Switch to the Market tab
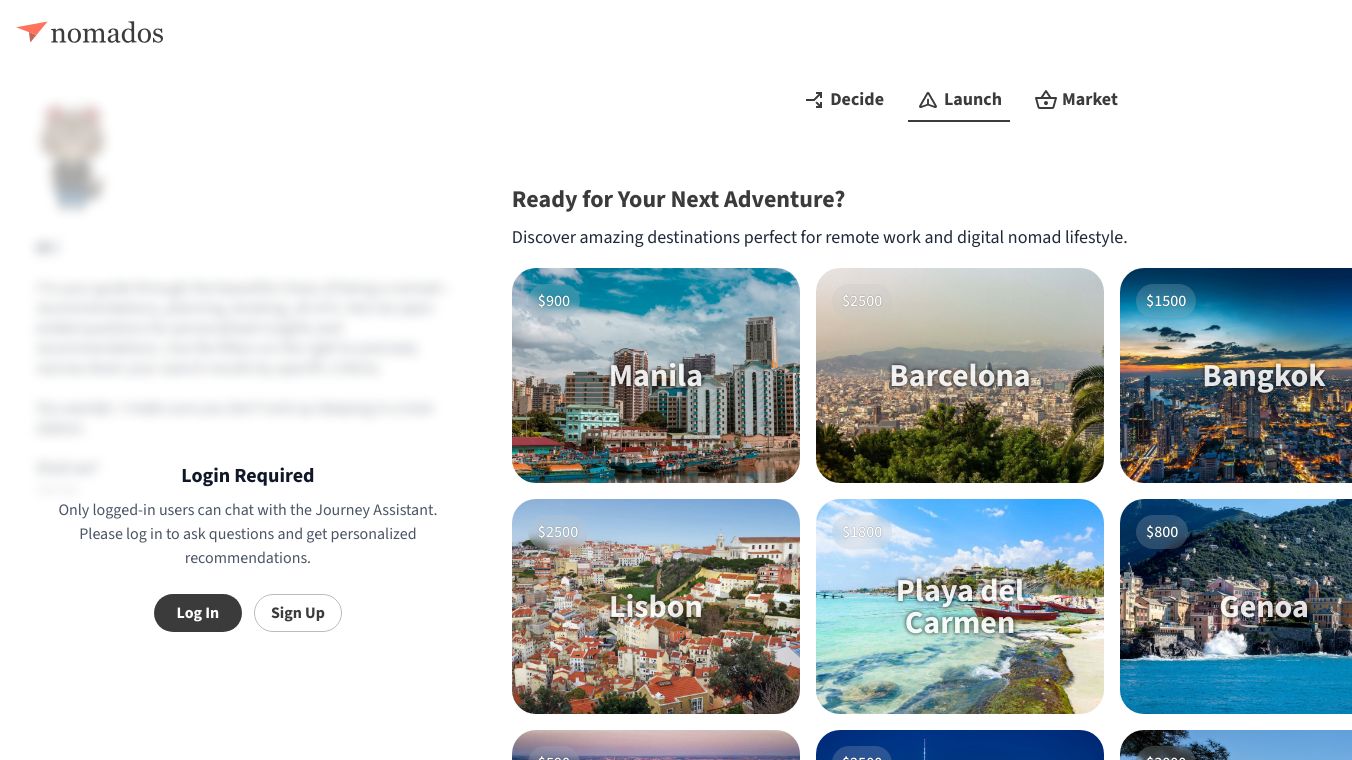This screenshot has width=1352, height=760. pyautogui.click(x=1076, y=99)
